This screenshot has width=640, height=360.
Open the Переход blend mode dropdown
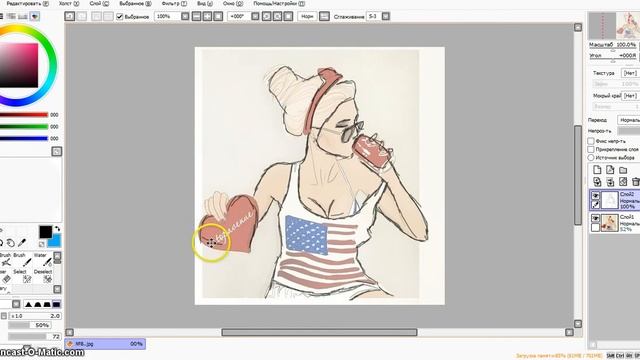click(x=629, y=120)
